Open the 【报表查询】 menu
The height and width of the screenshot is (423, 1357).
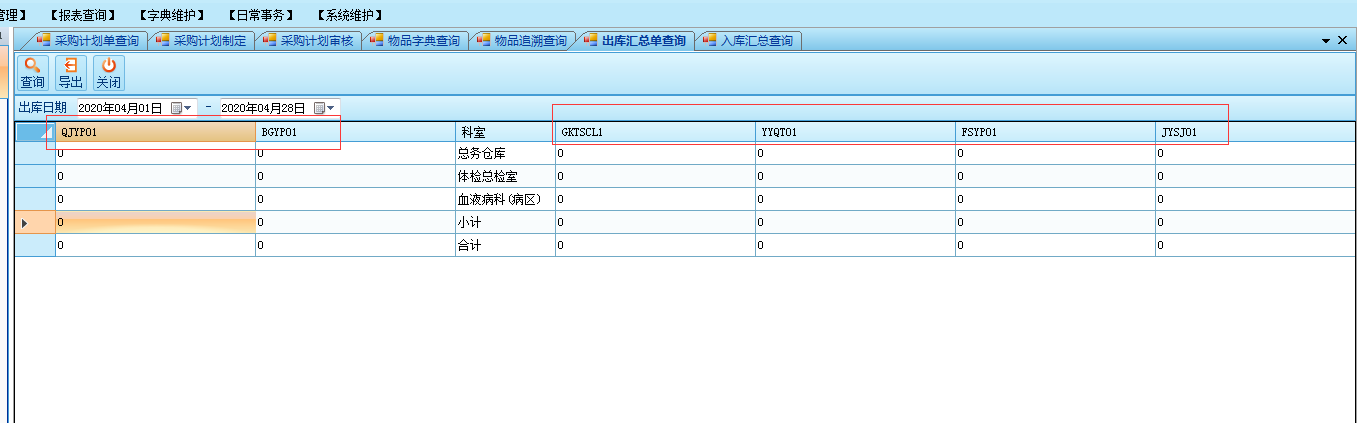[84, 15]
